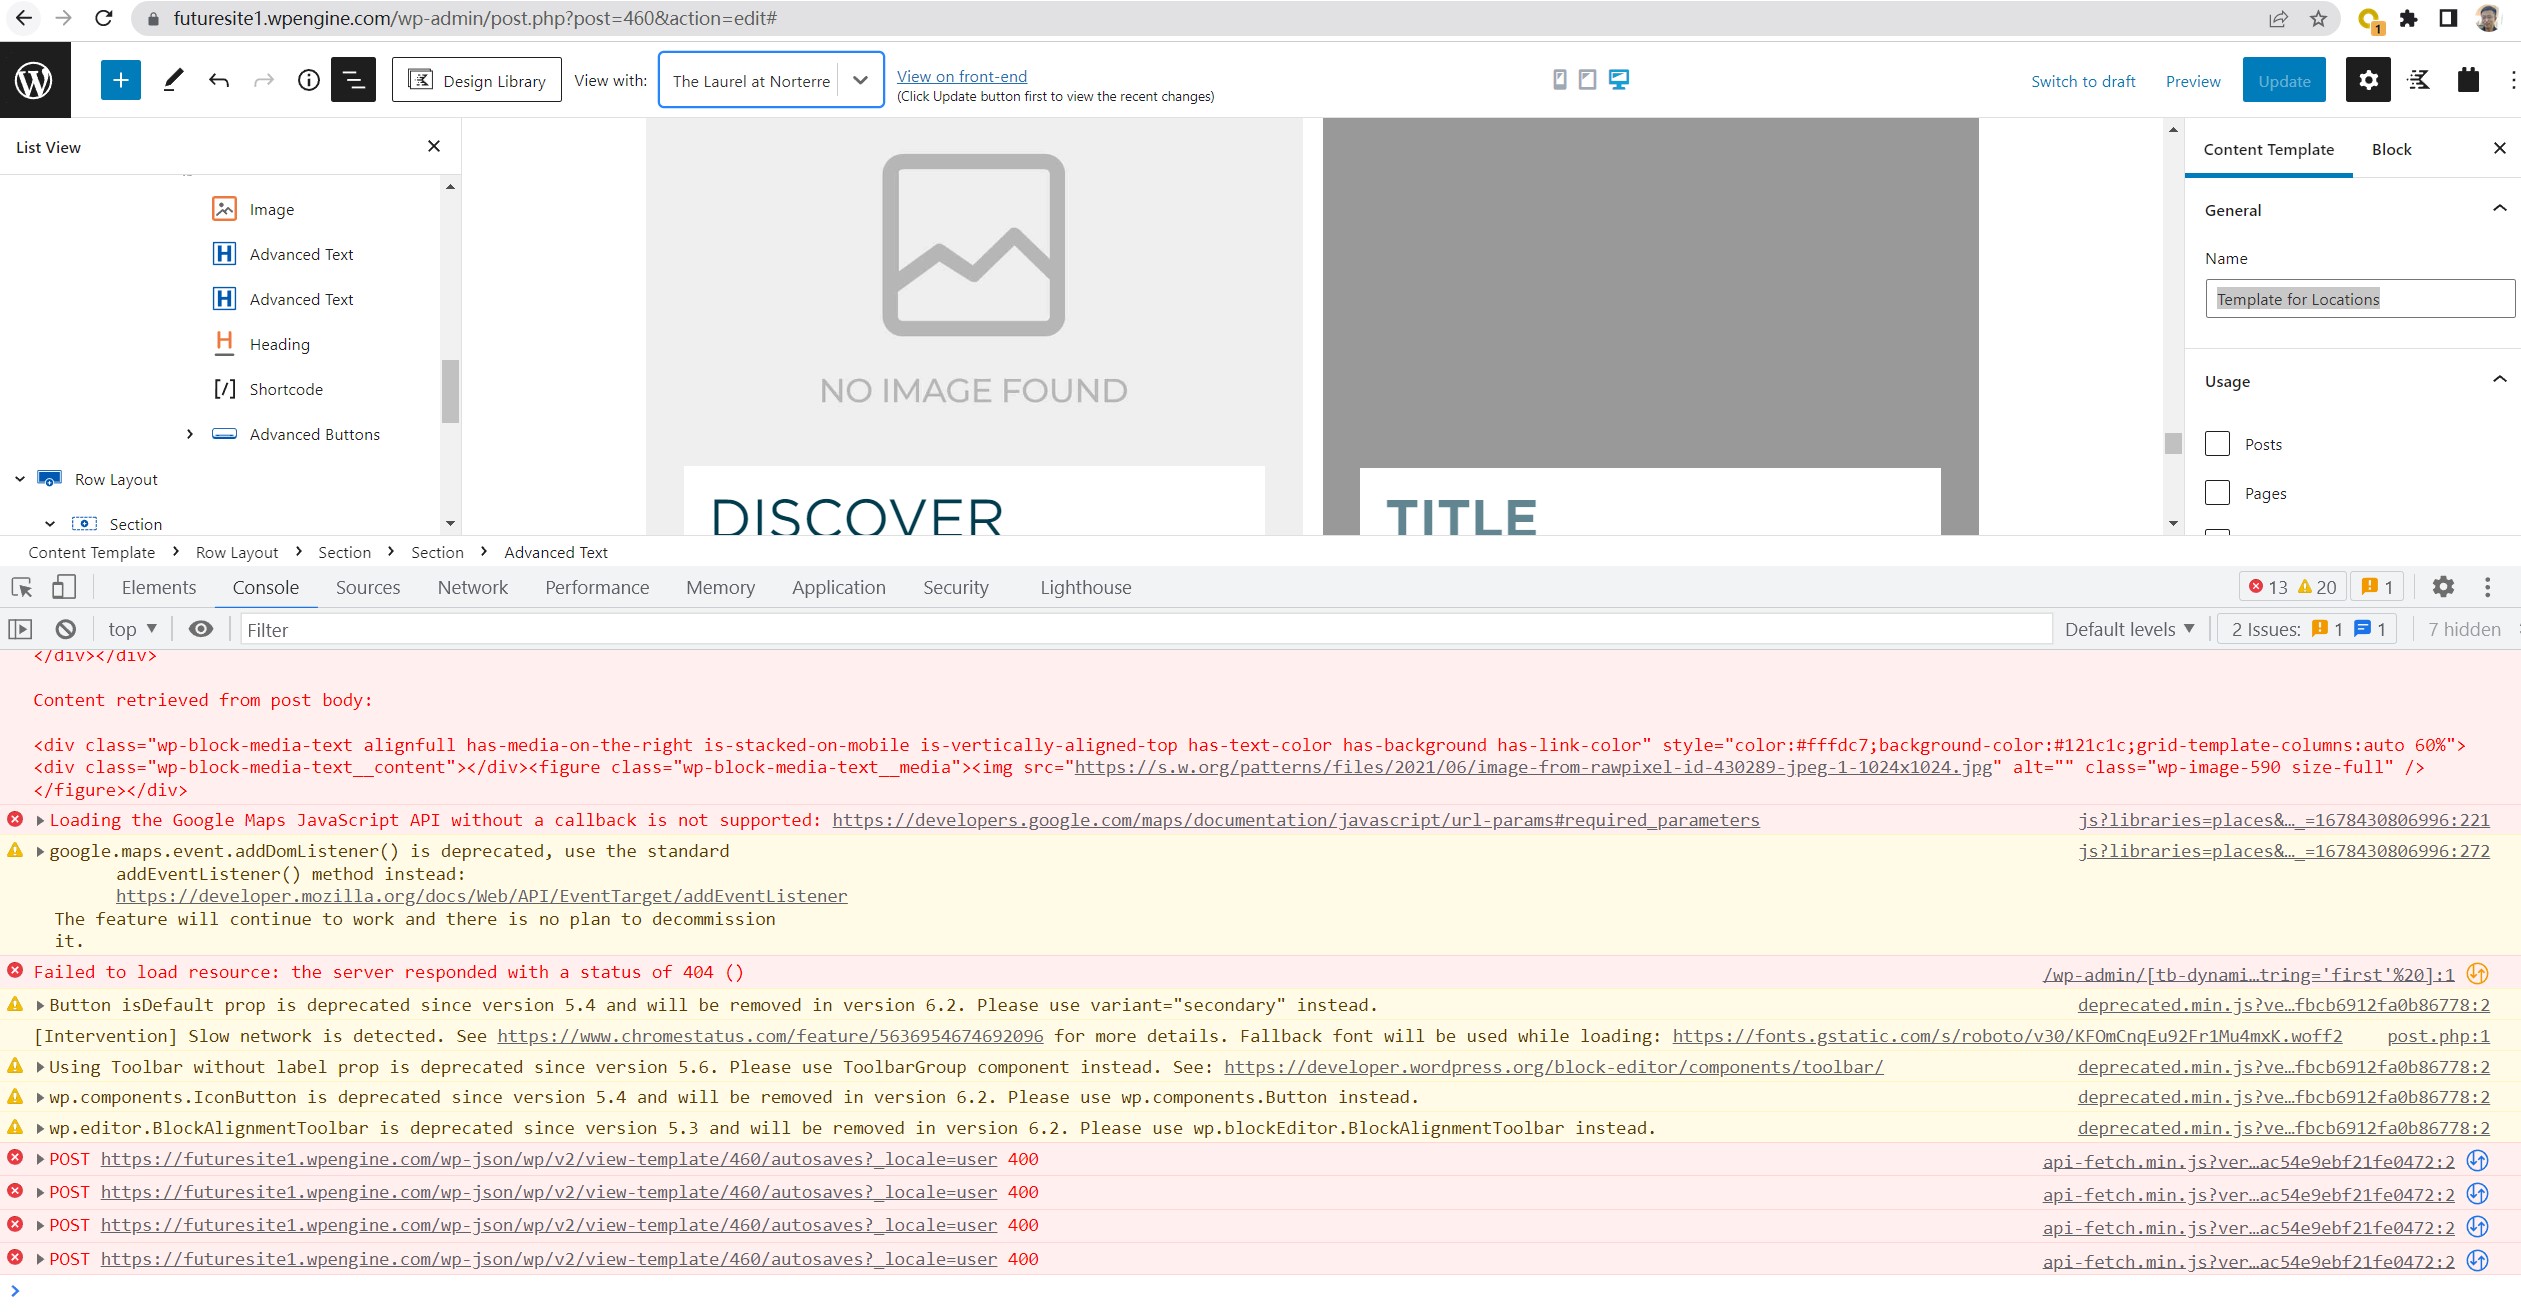
Task: Click the List View vertical scrollbar thumb
Action: coord(451,391)
